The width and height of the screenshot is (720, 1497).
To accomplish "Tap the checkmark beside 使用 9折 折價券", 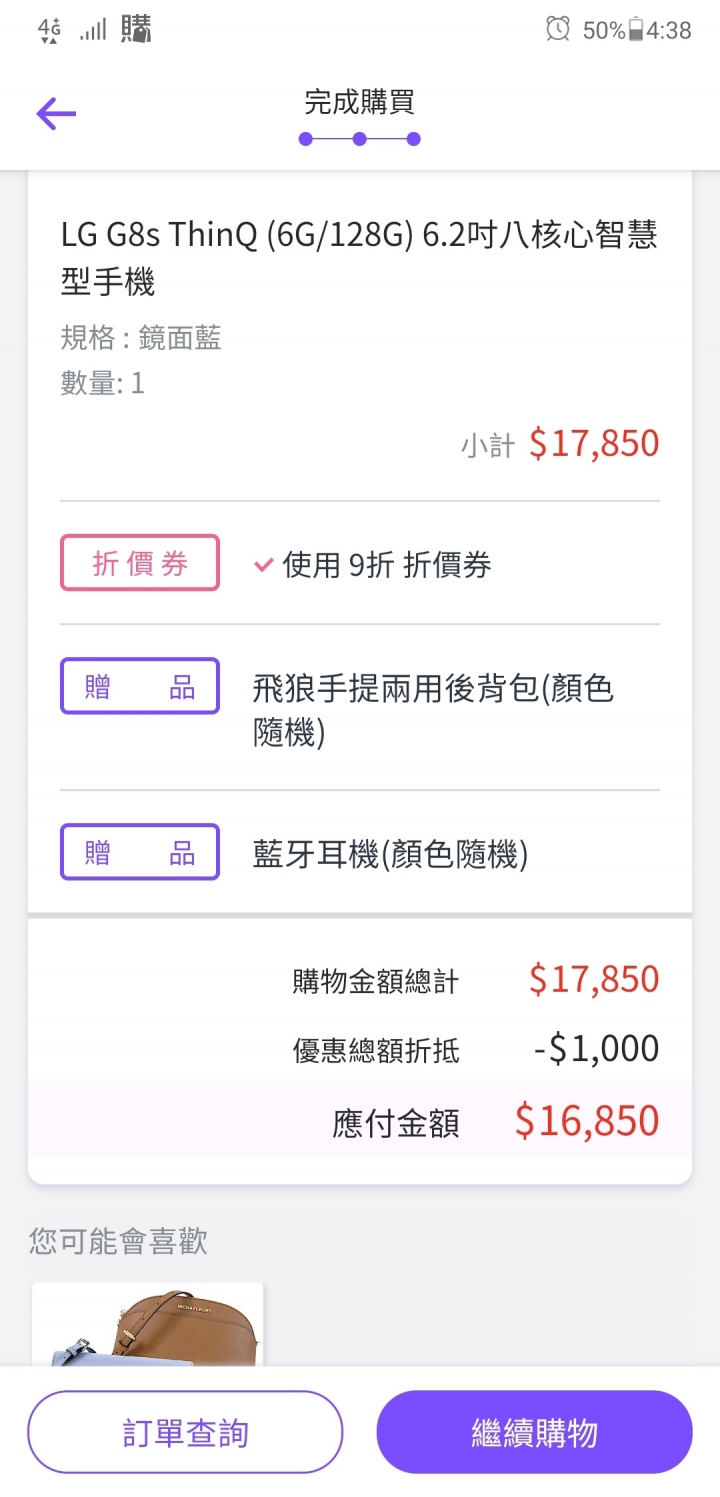I will pos(264,565).
